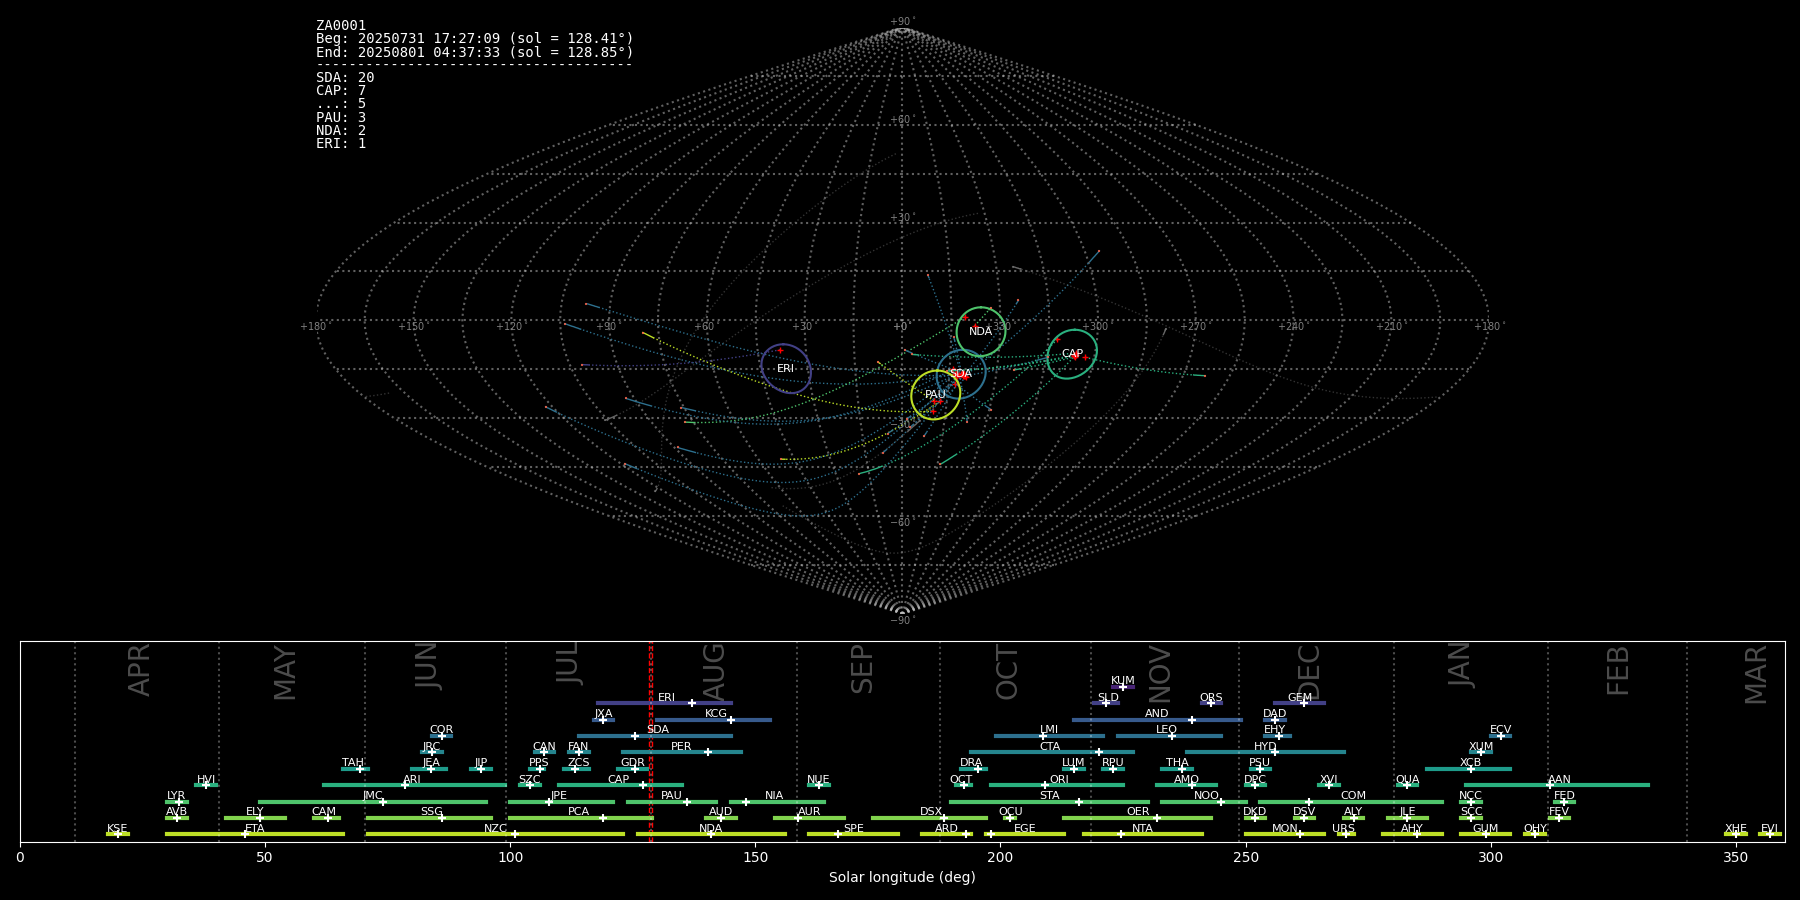Select the ECV shower label on timeline
Image resolution: width=1800 pixels, height=900 pixels.
coord(1501,730)
